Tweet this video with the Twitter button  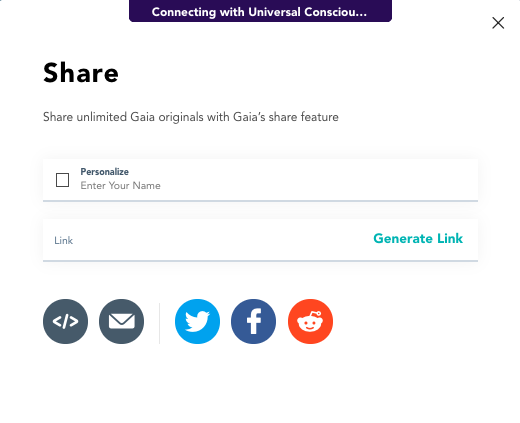pyautogui.click(x=197, y=321)
